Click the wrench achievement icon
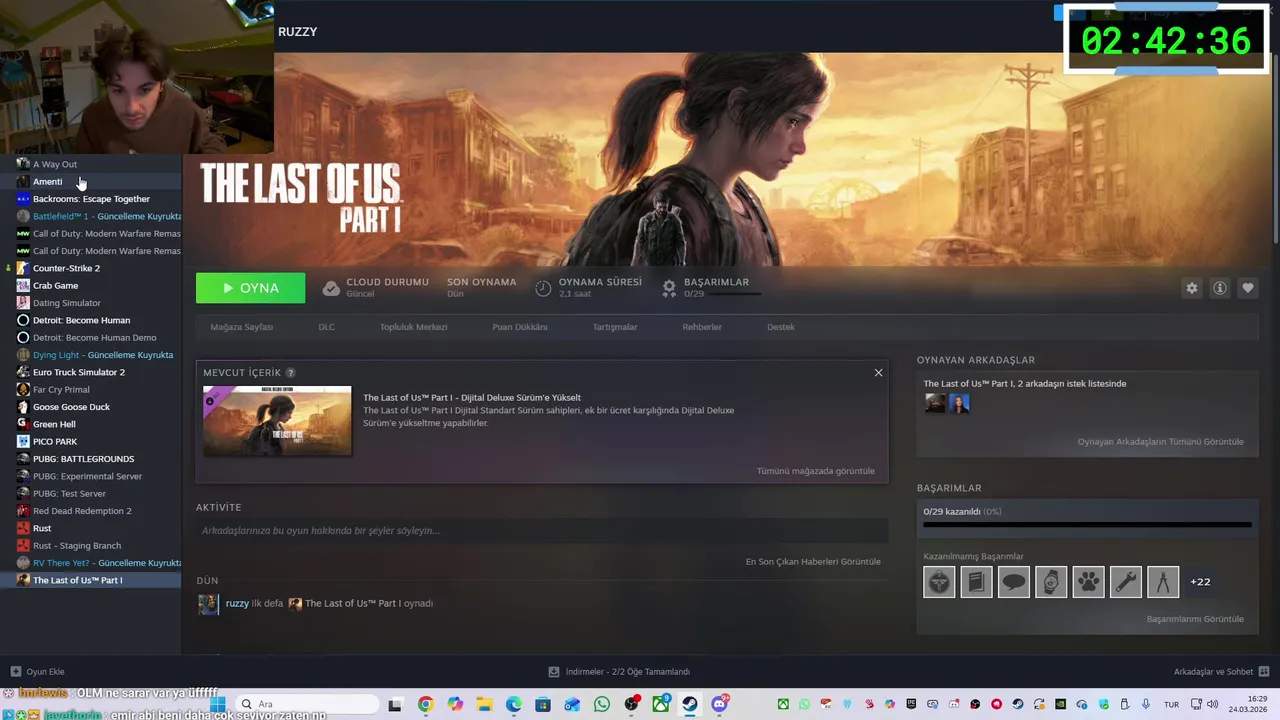Screen dimensions: 1280x720 [x=1126, y=581]
